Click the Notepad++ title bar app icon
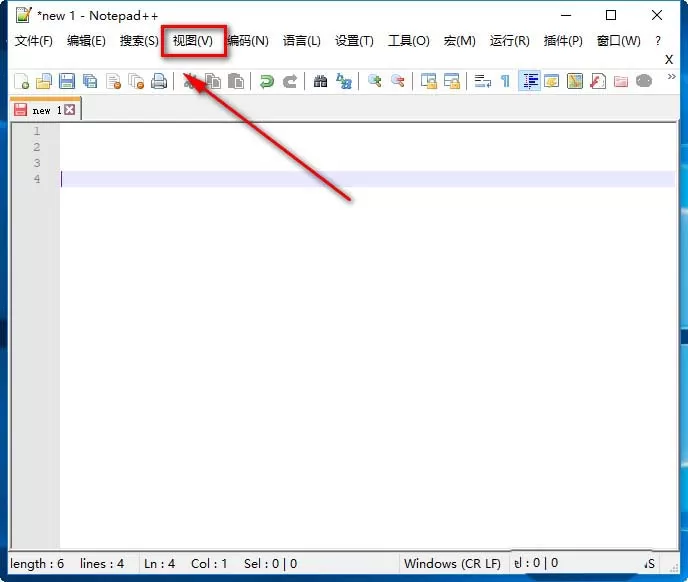 coord(23,15)
